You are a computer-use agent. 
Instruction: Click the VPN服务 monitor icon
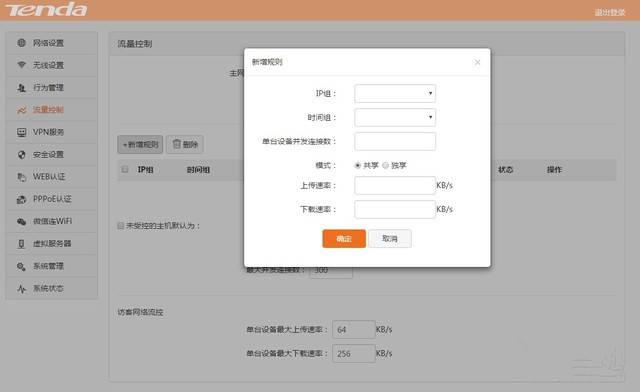(22, 132)
